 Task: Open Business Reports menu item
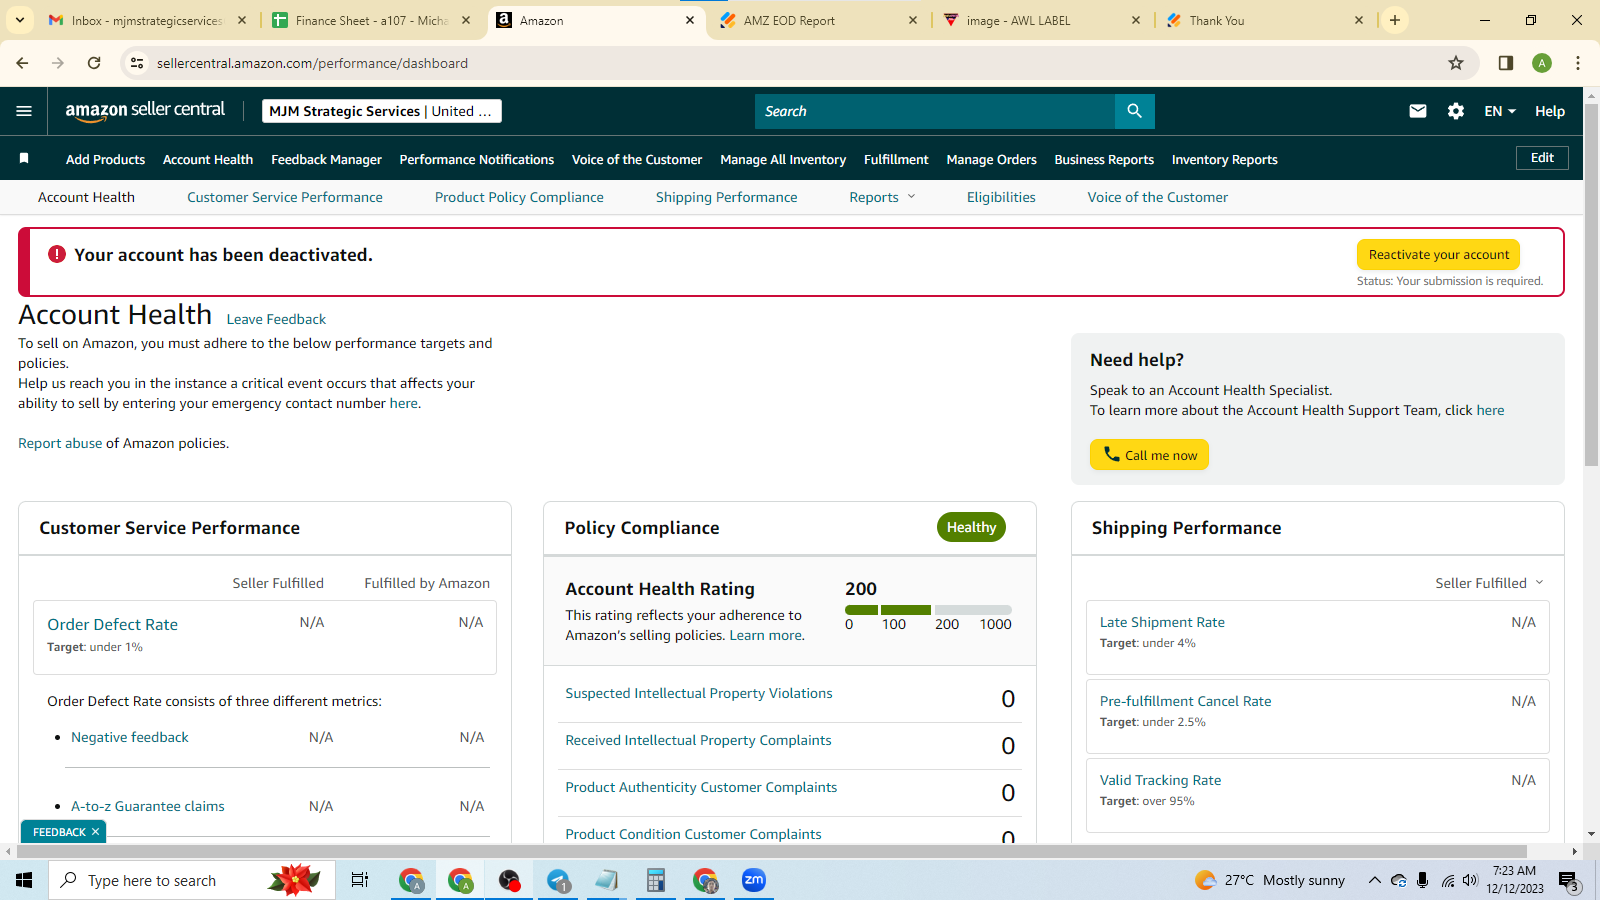click(1104, 159)
